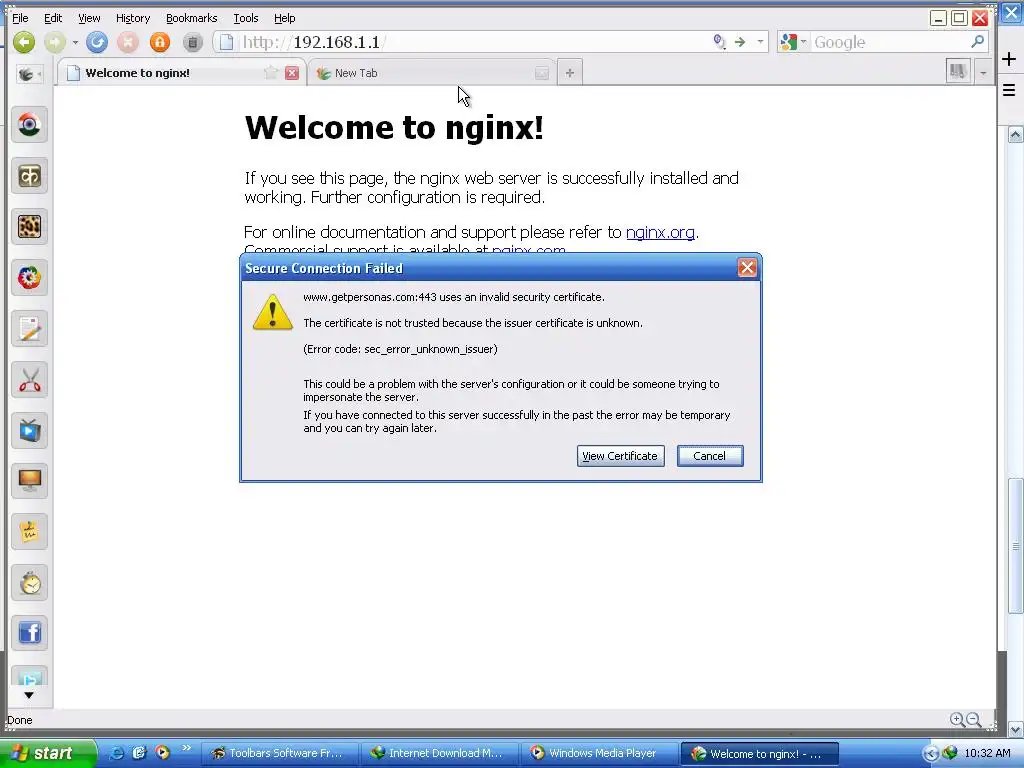
Task: Switch to Windows Media Player taskbar window
Action: pyautogui.click(x=600, y=753)
